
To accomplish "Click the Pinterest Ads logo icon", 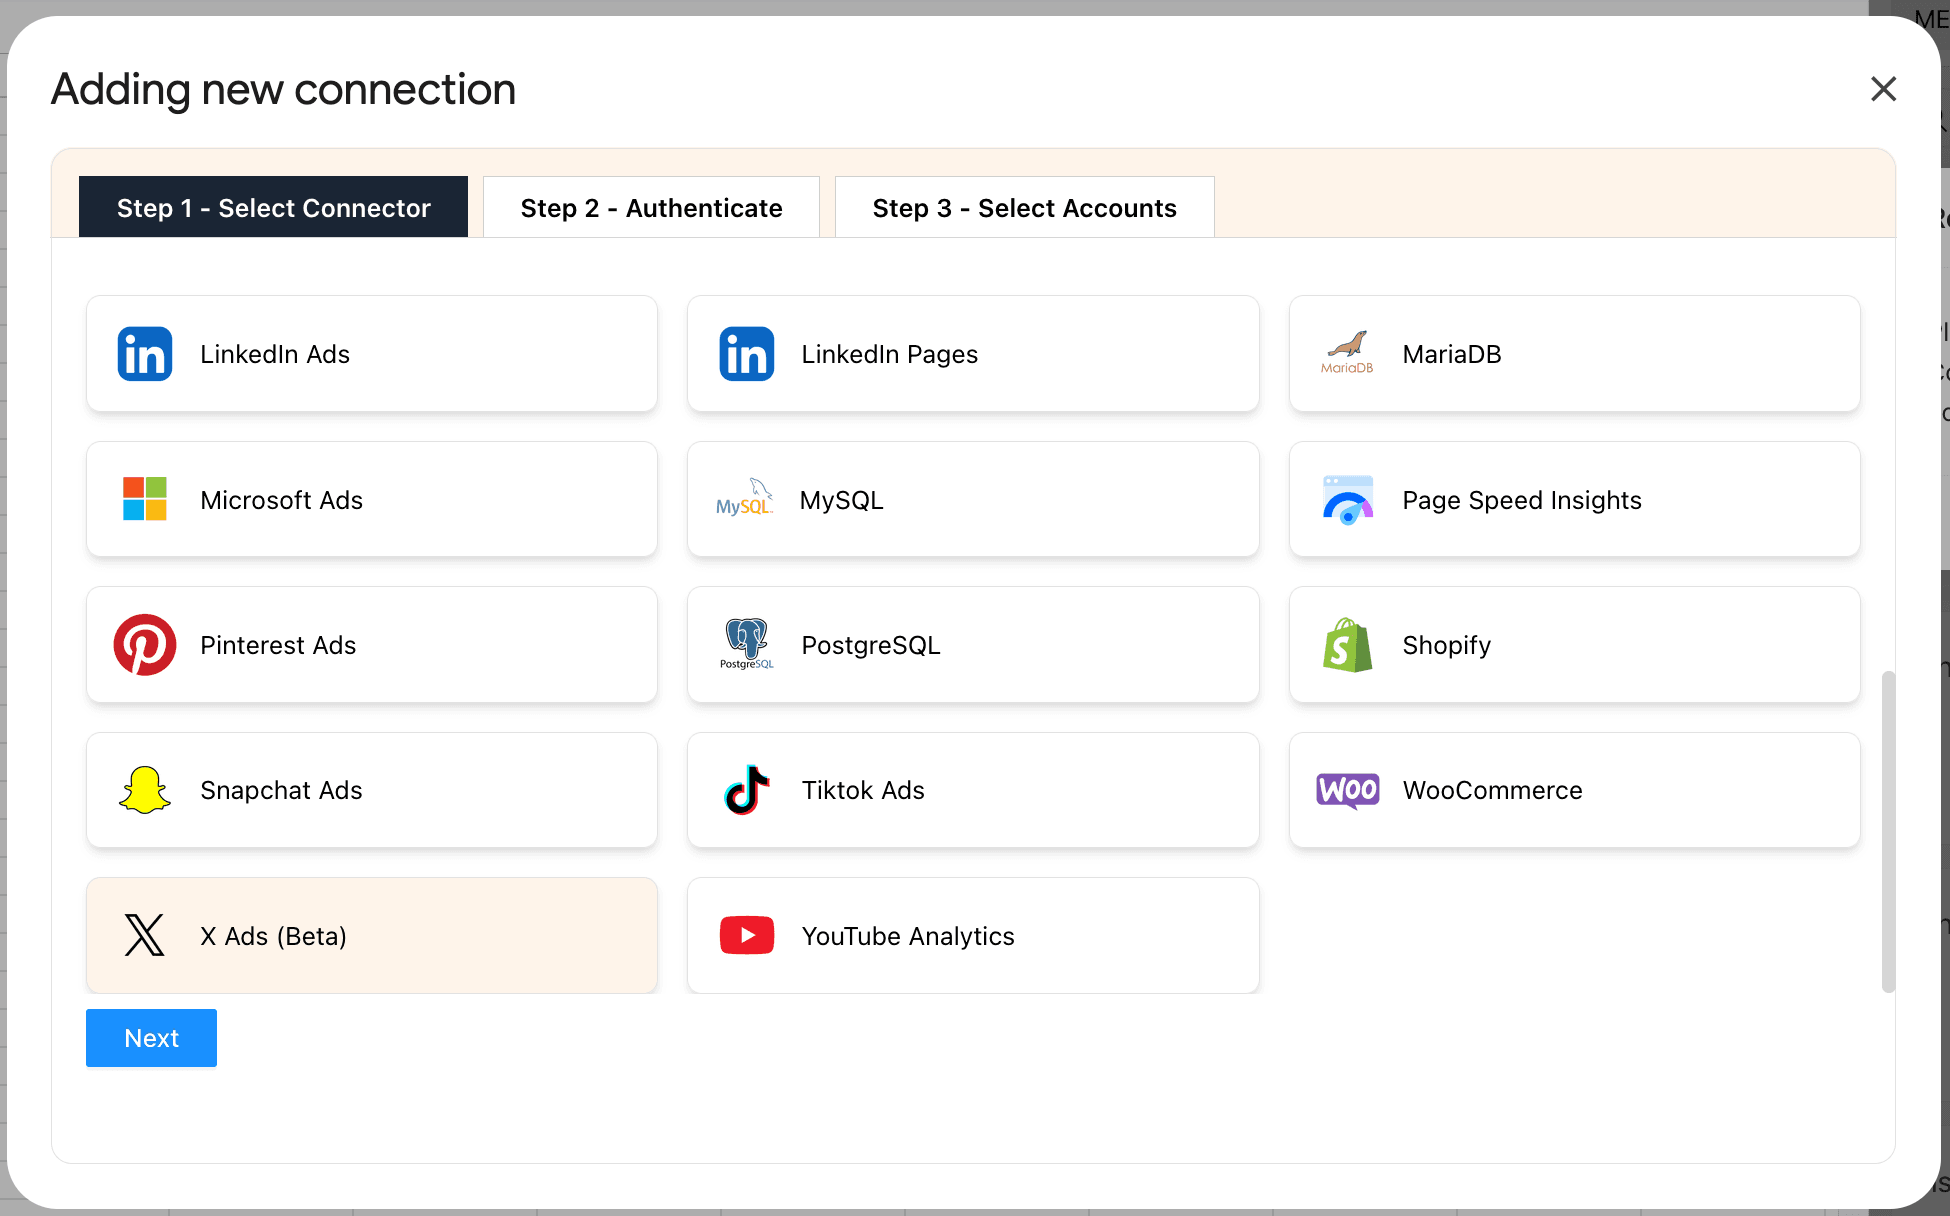I will pyautogui.click(x=145, y=645).
